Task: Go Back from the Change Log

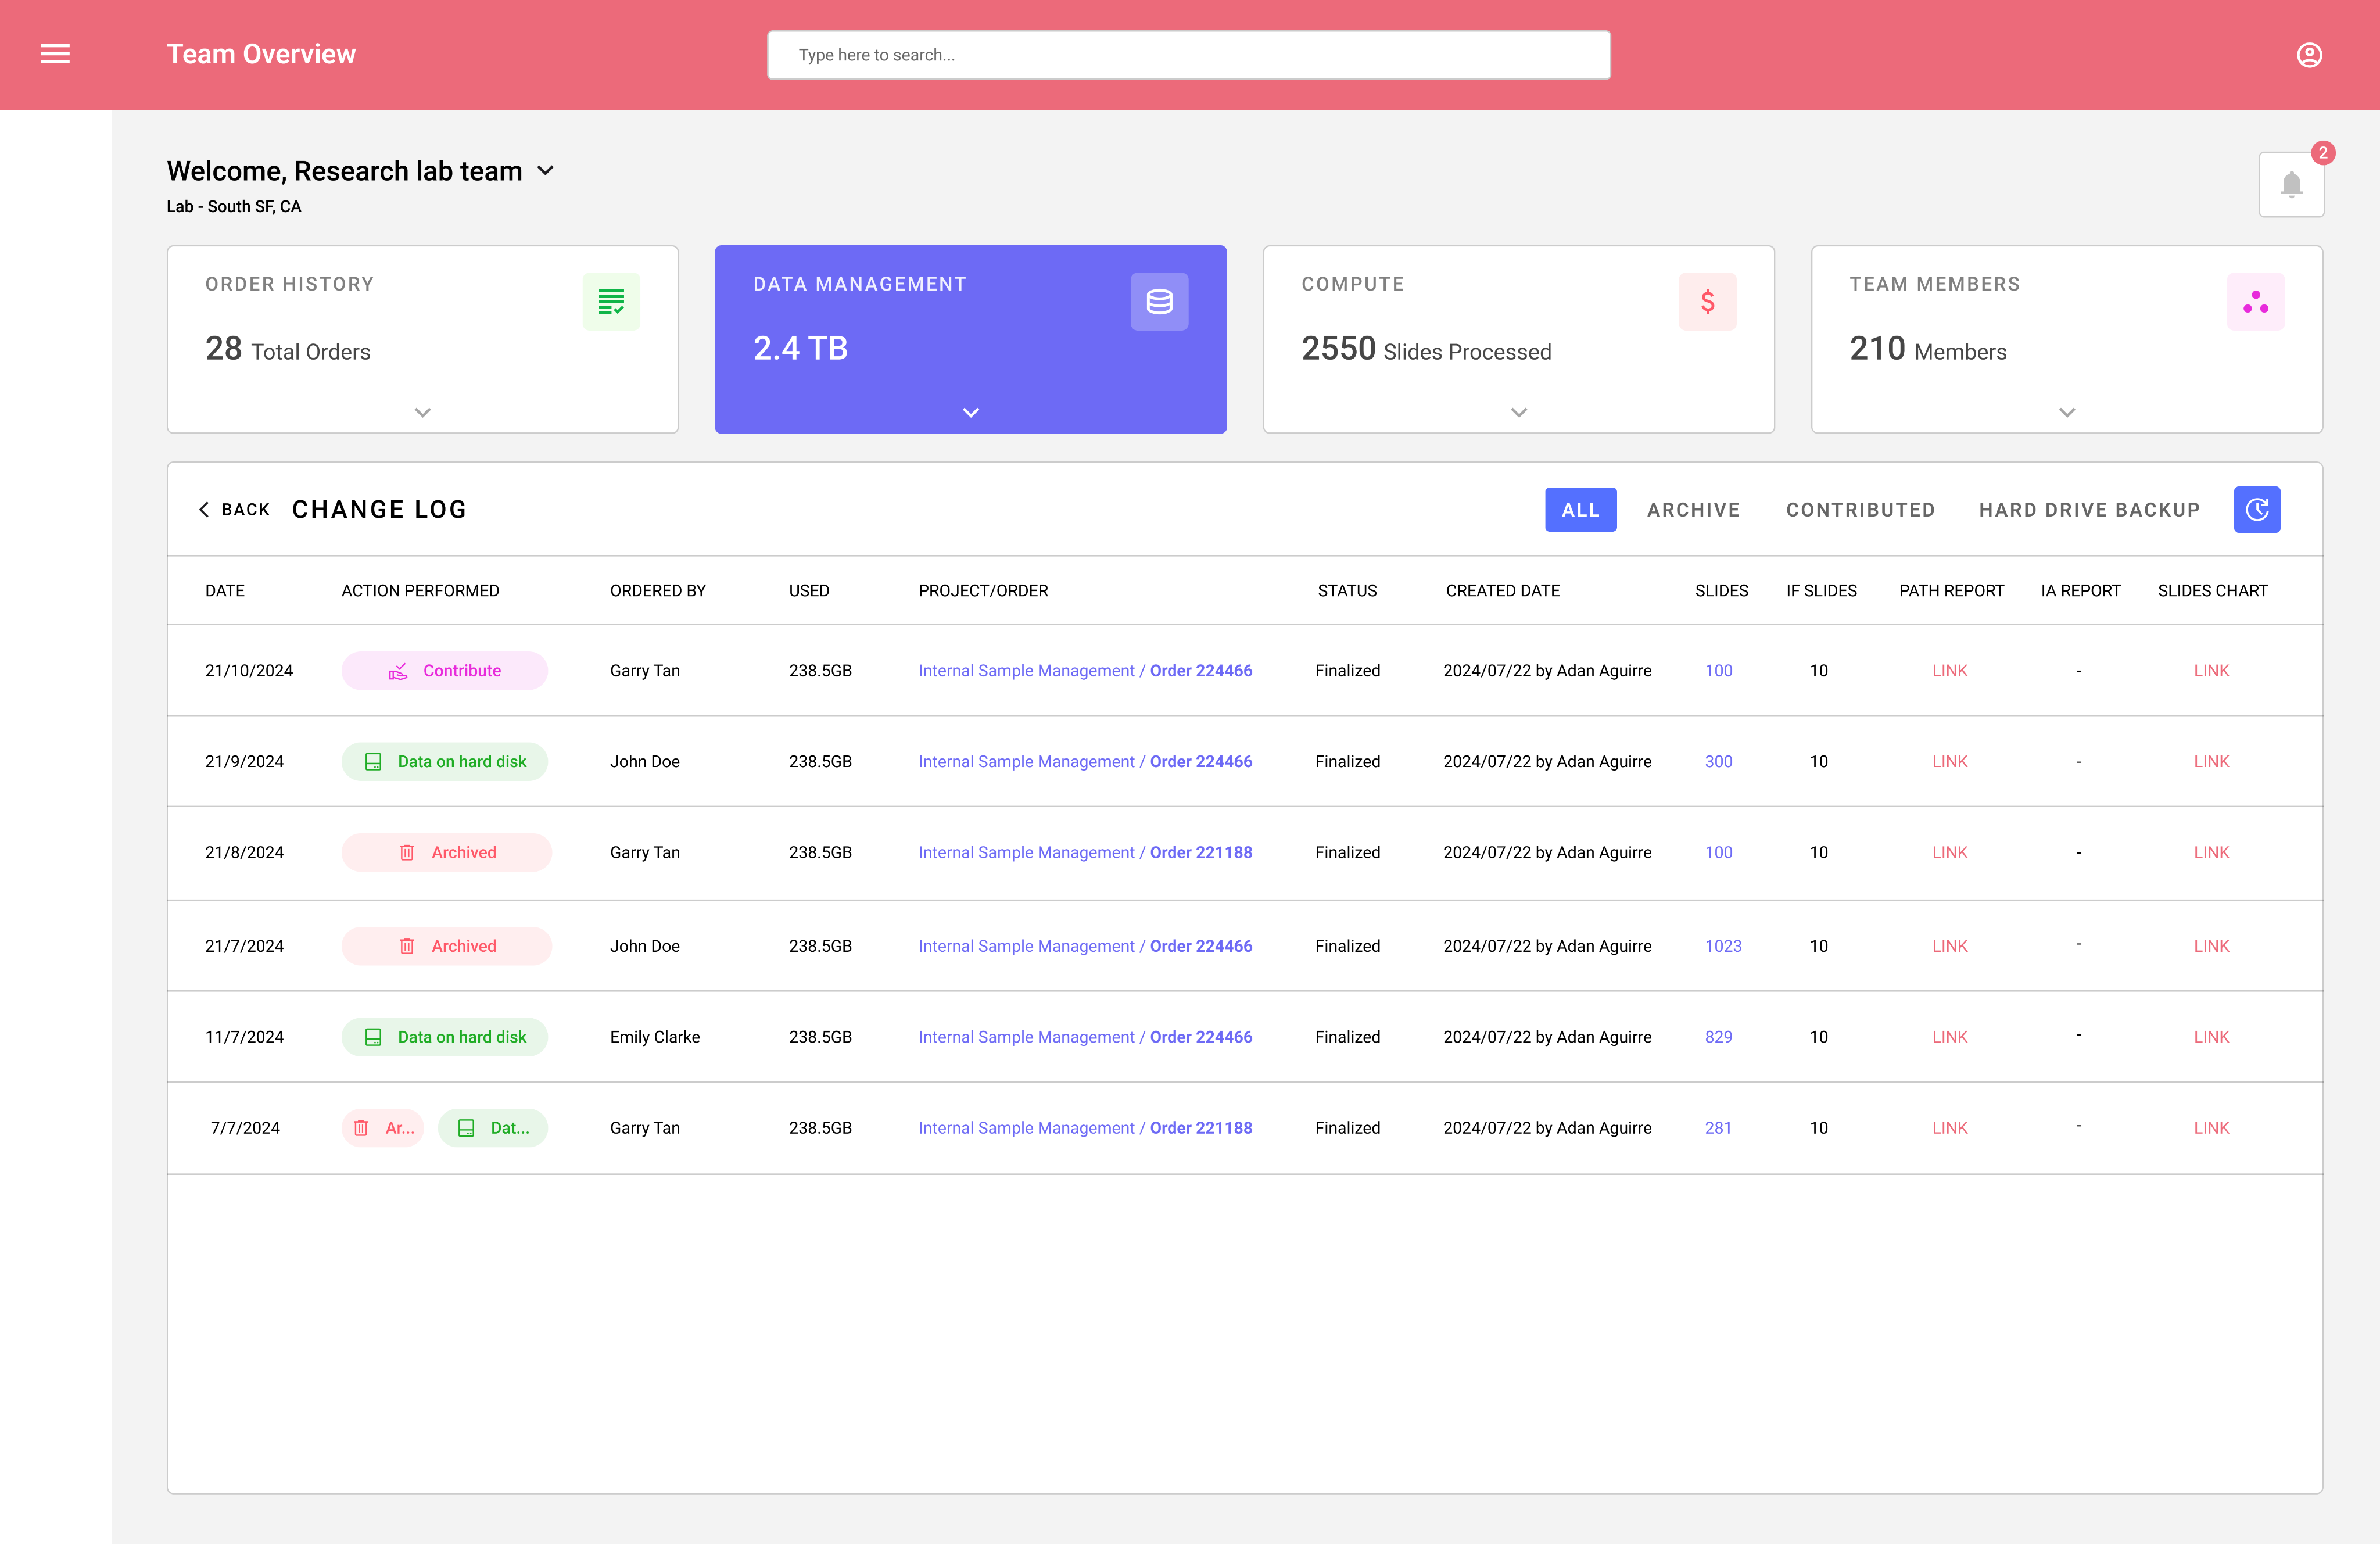Action: pyautogui.click(x=235, y=510)
